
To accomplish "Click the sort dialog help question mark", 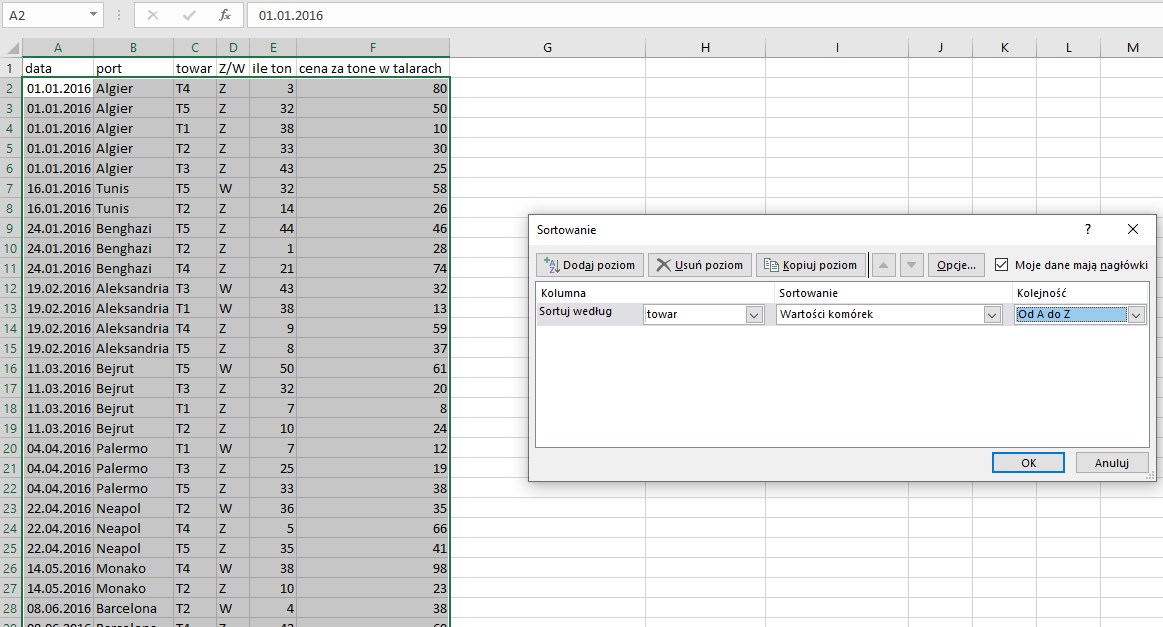I will [1088, 229].
